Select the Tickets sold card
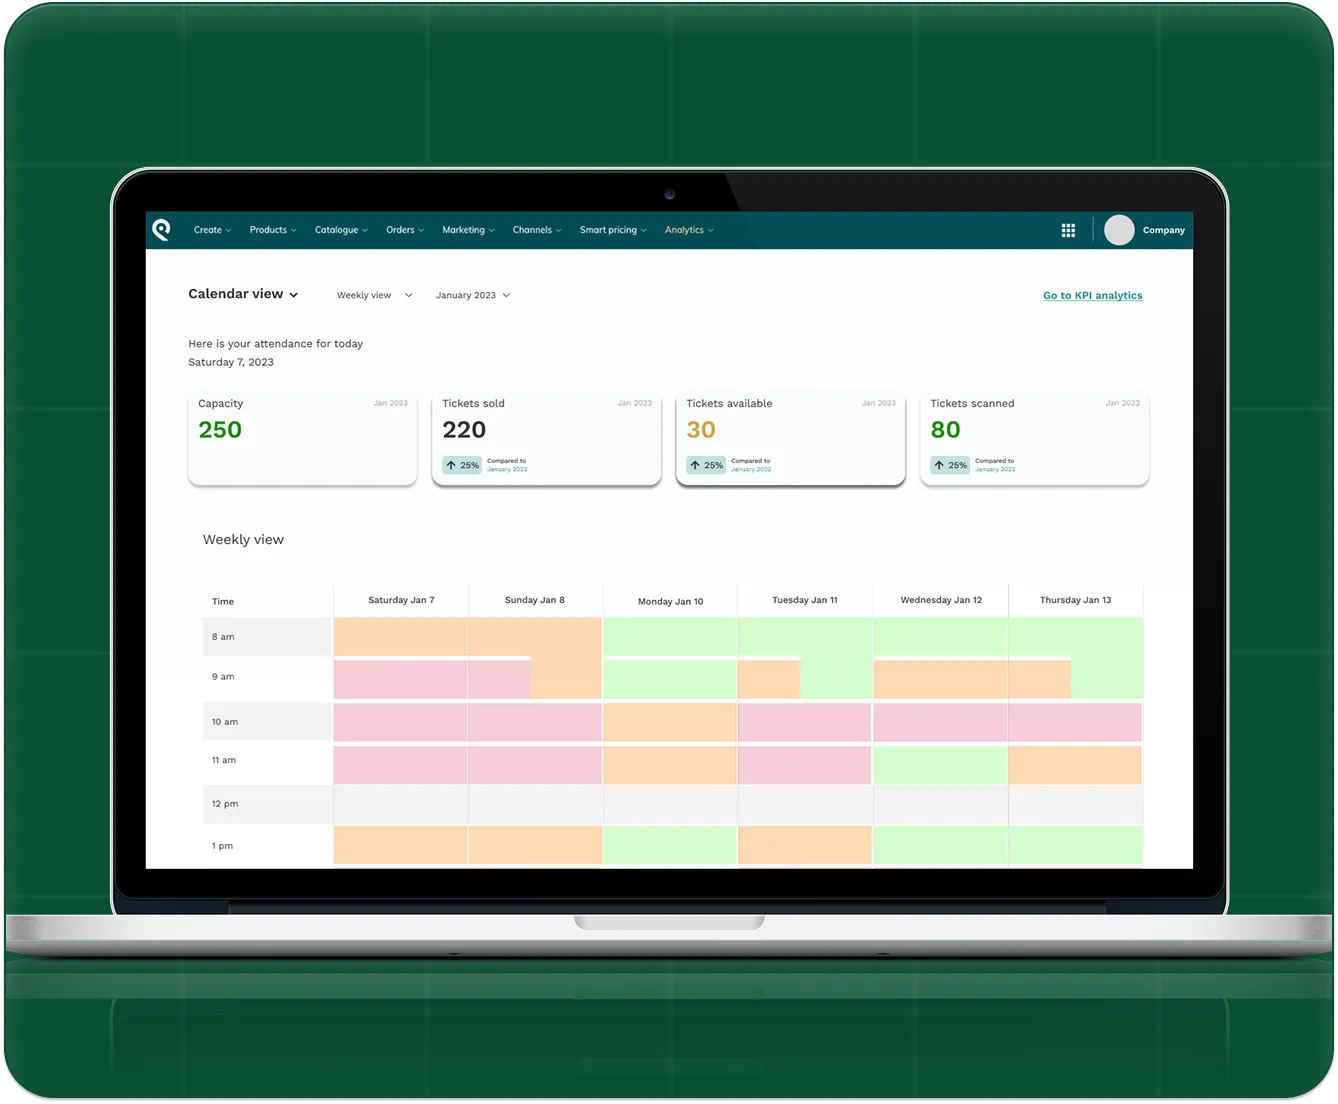This screenshot has width=1338, height=1104. pos(546,439)
